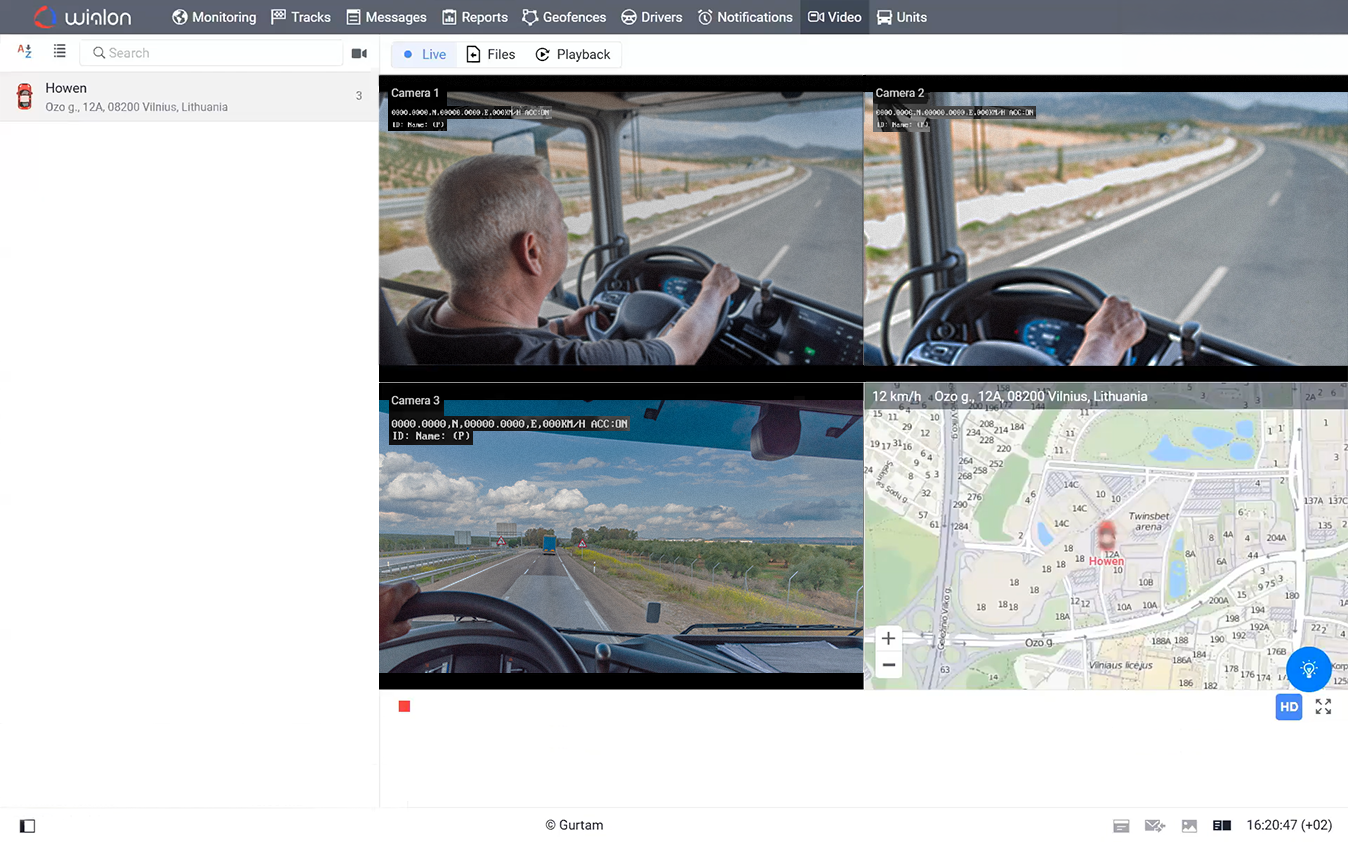Viewport: 1348px width, 842px height.
Task: Click the 16:20:47 (+02) clock
Action: pos(1289,826)
